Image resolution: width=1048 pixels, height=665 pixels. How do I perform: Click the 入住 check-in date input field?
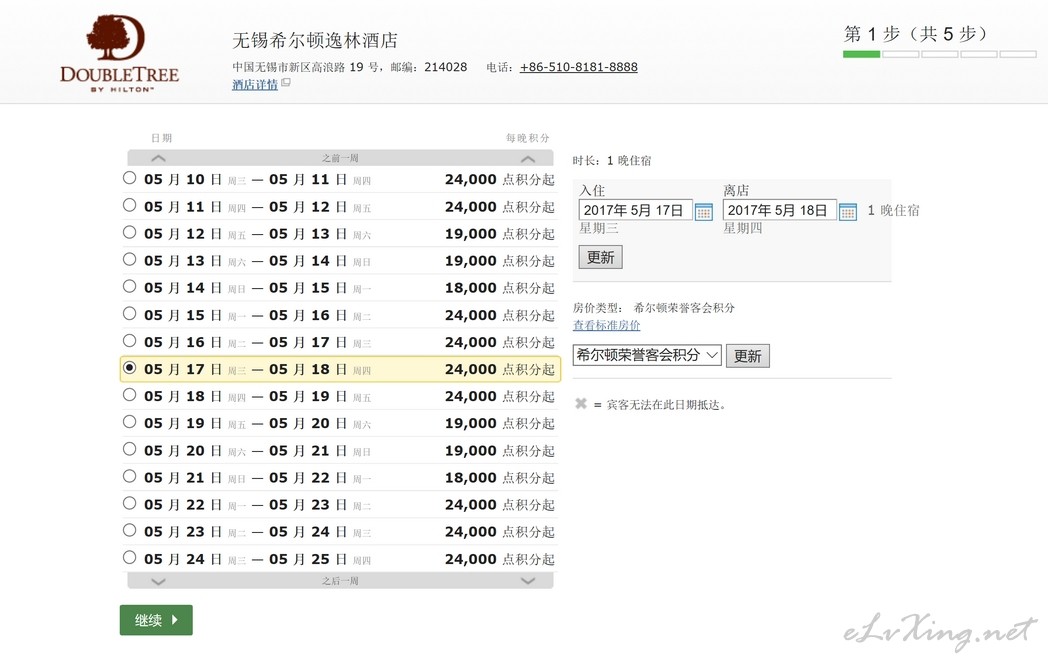click(x=635, y=211)
